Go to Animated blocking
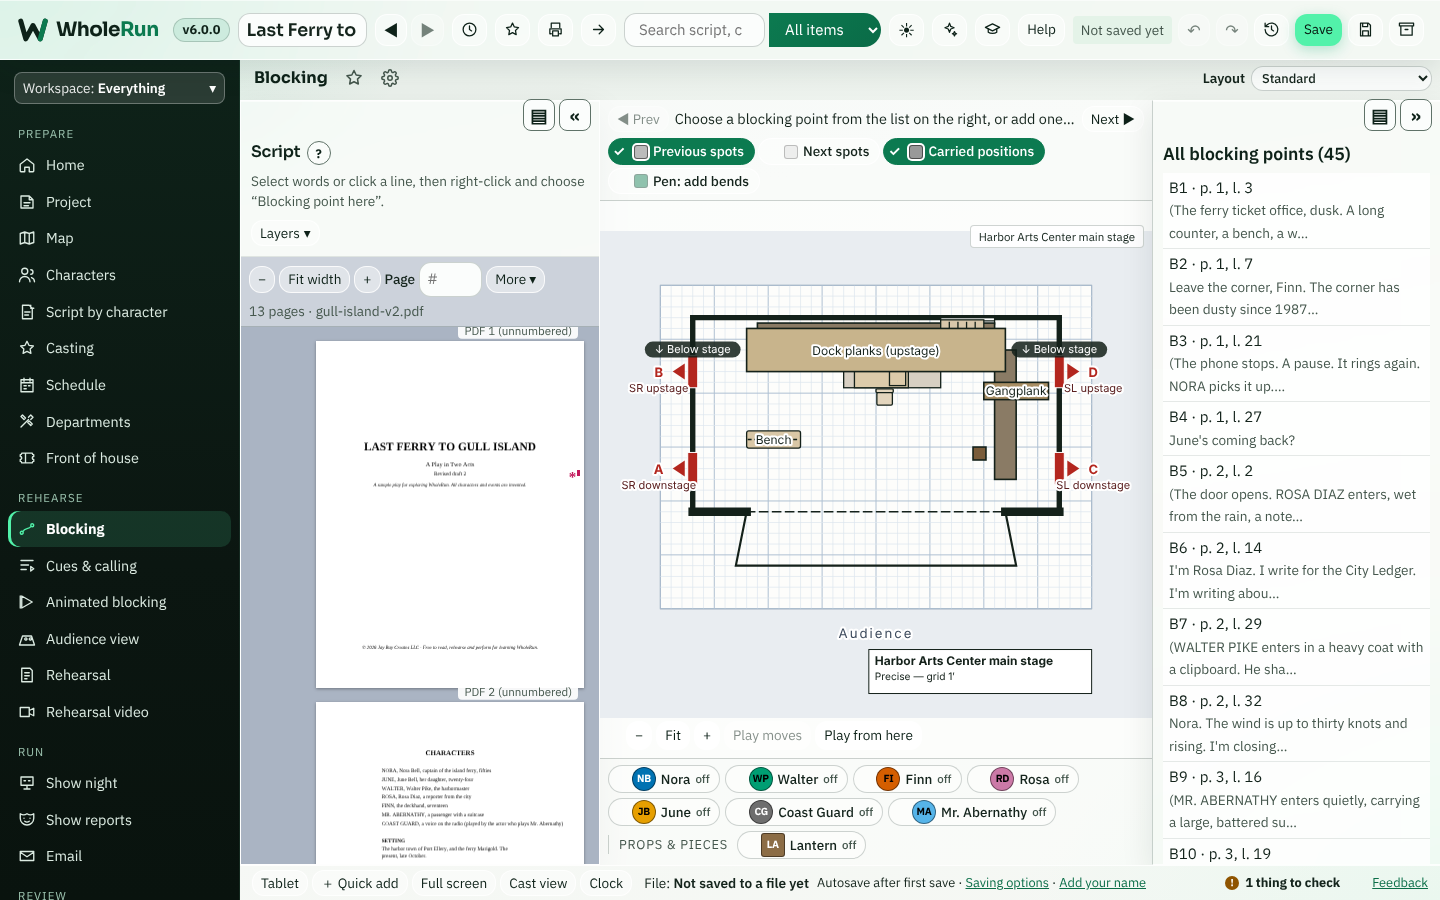 pos(120,602)
